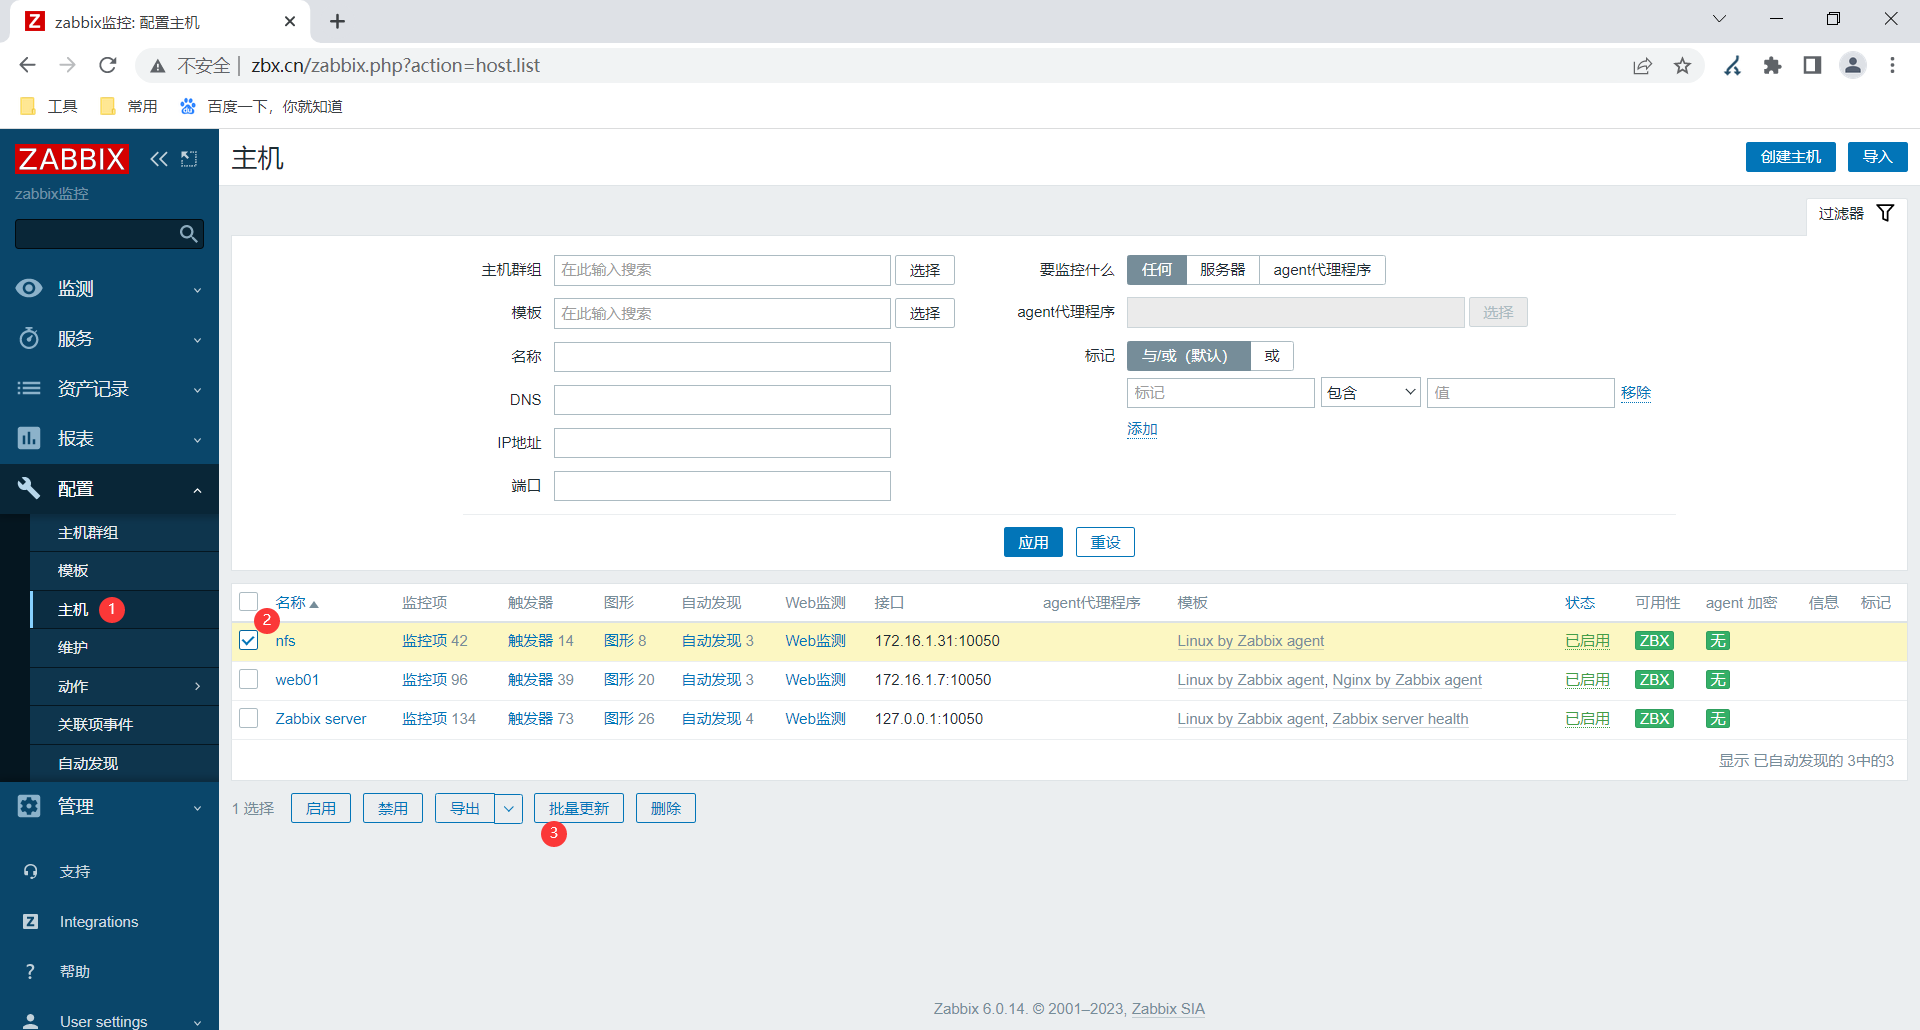Click the 批量更新 button
The width and height of the screenshot is (1920, 1030).
(579, 808)
